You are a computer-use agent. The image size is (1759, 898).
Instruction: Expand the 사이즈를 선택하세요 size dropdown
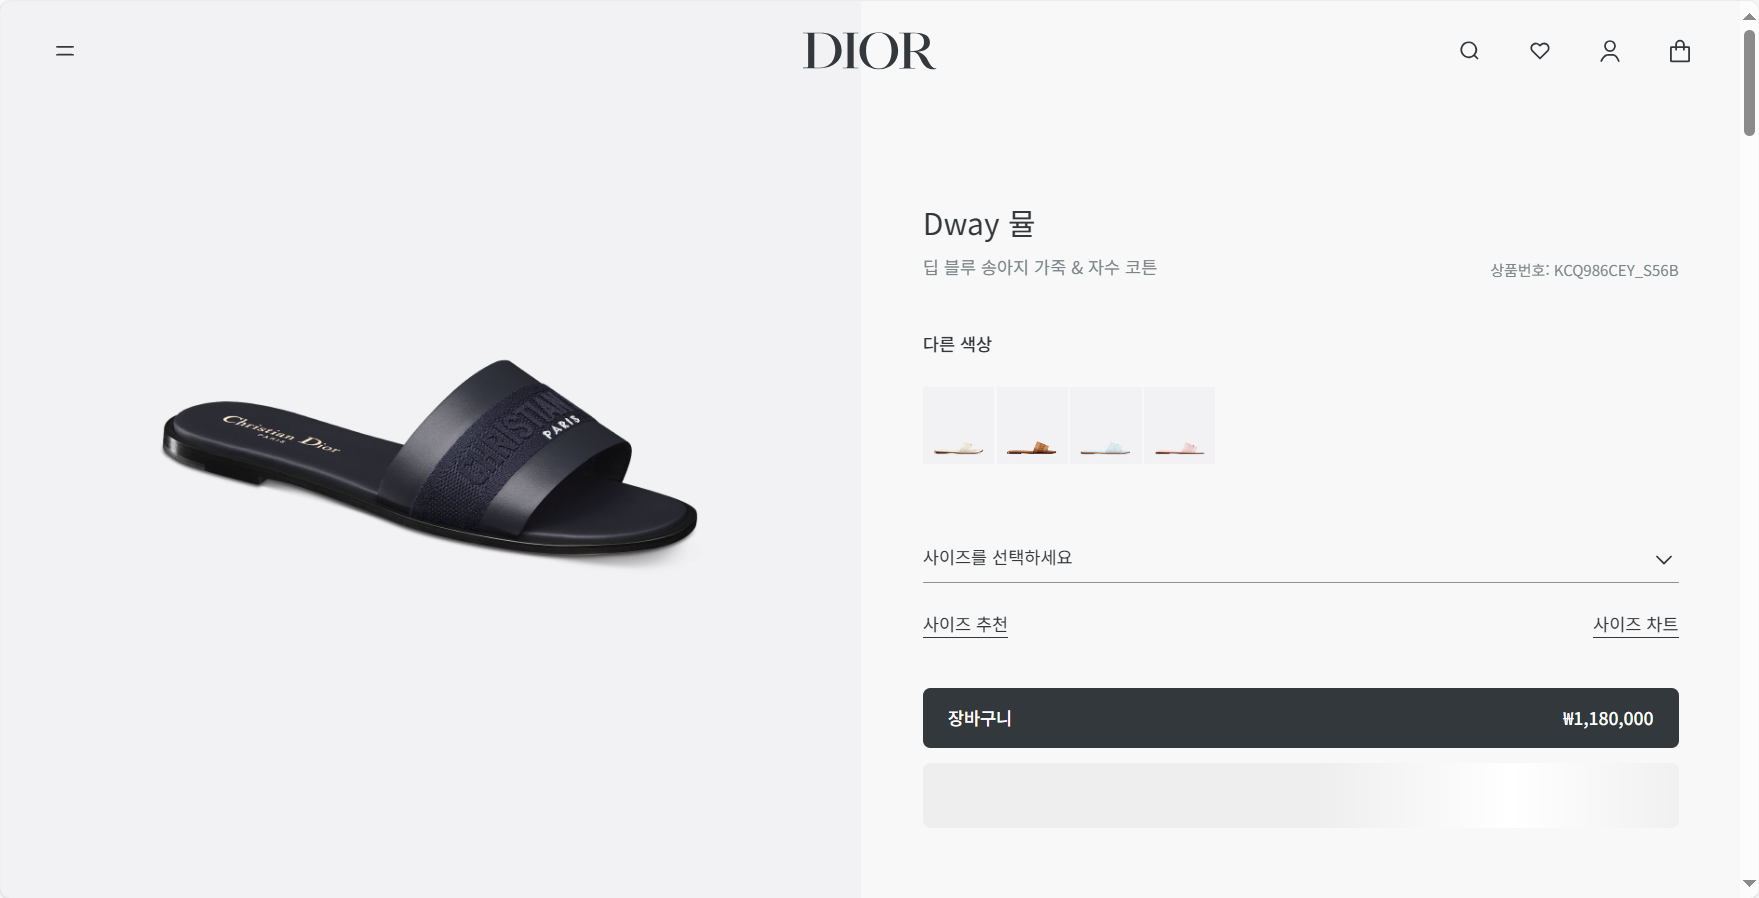[x=1300, y=558]
